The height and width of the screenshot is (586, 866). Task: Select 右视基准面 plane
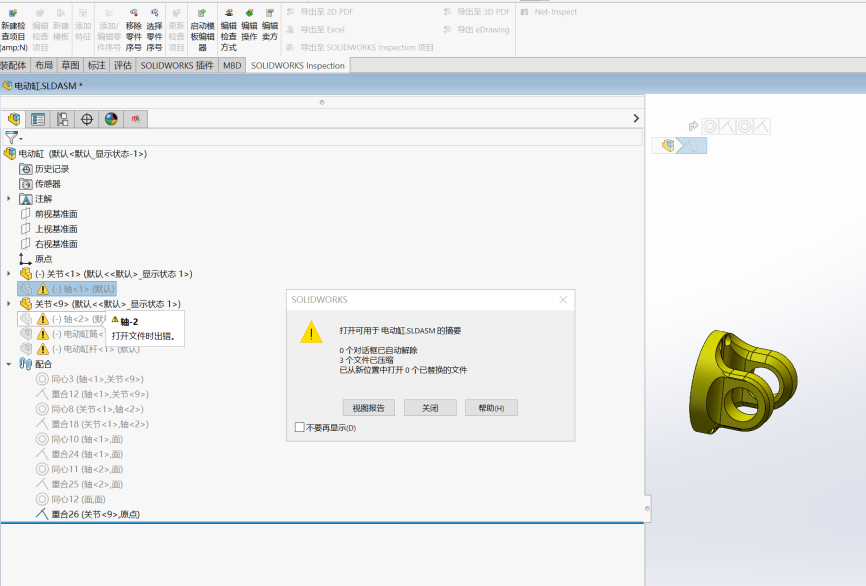pyautogui.click(x=49, y=244)
